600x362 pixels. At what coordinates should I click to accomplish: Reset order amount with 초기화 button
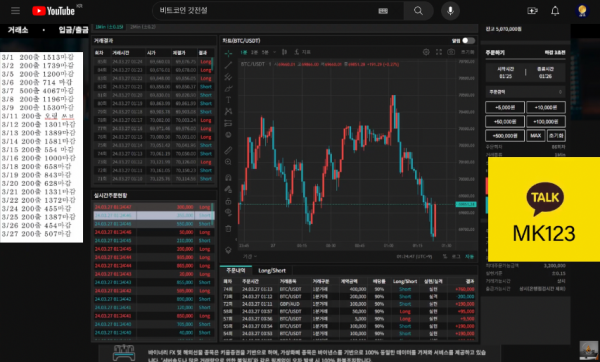556,136
